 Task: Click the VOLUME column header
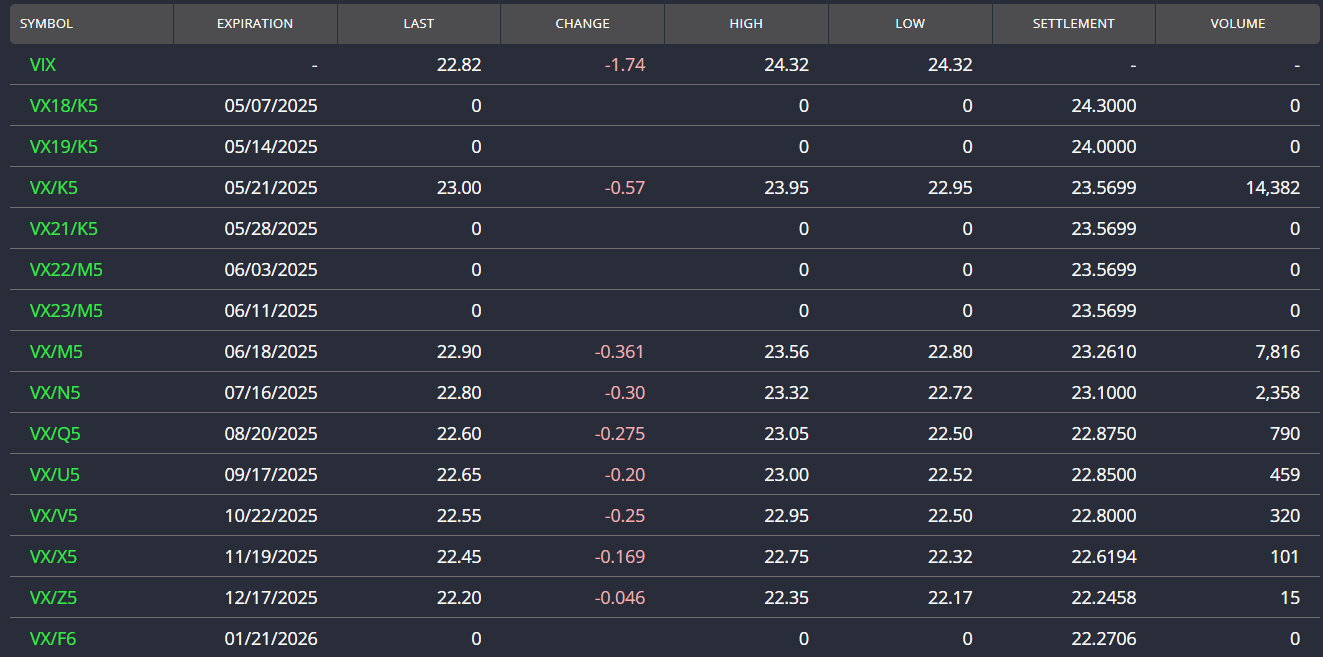(1238, 24)
